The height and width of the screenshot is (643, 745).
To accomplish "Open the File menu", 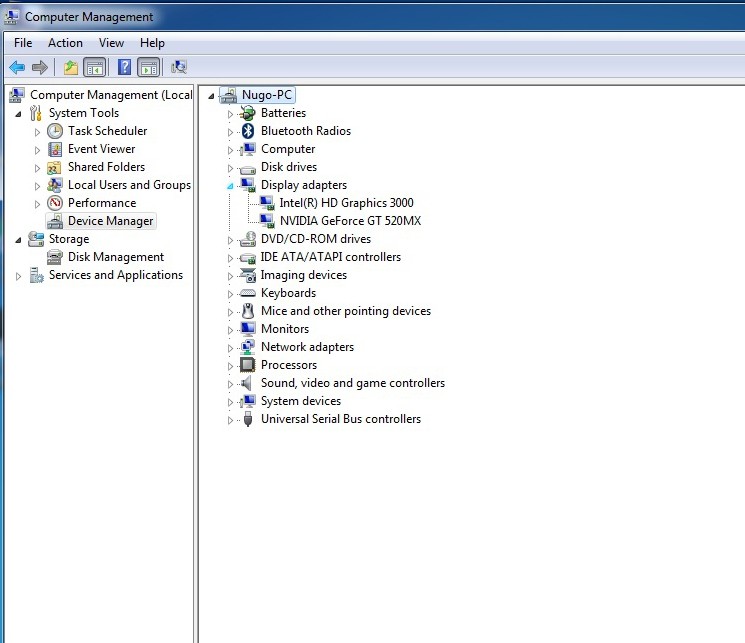I will 23,43.
